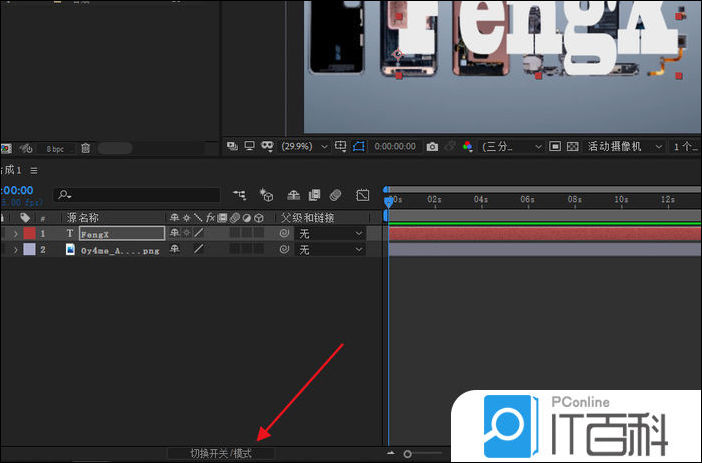Expand the FengX layer properties
The height and width of the screenshot is (463, 702).
point(15,233)
